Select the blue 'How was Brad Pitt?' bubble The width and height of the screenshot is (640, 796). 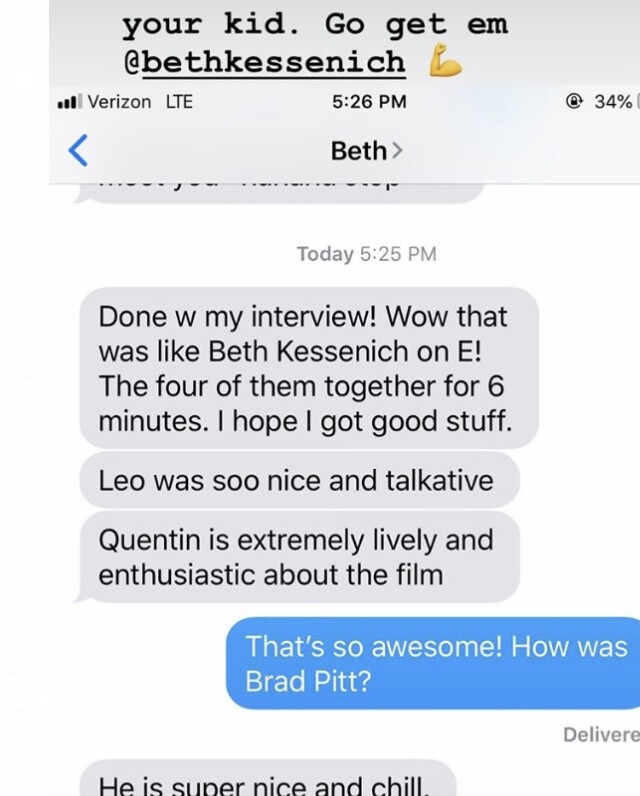click(433, 663)
